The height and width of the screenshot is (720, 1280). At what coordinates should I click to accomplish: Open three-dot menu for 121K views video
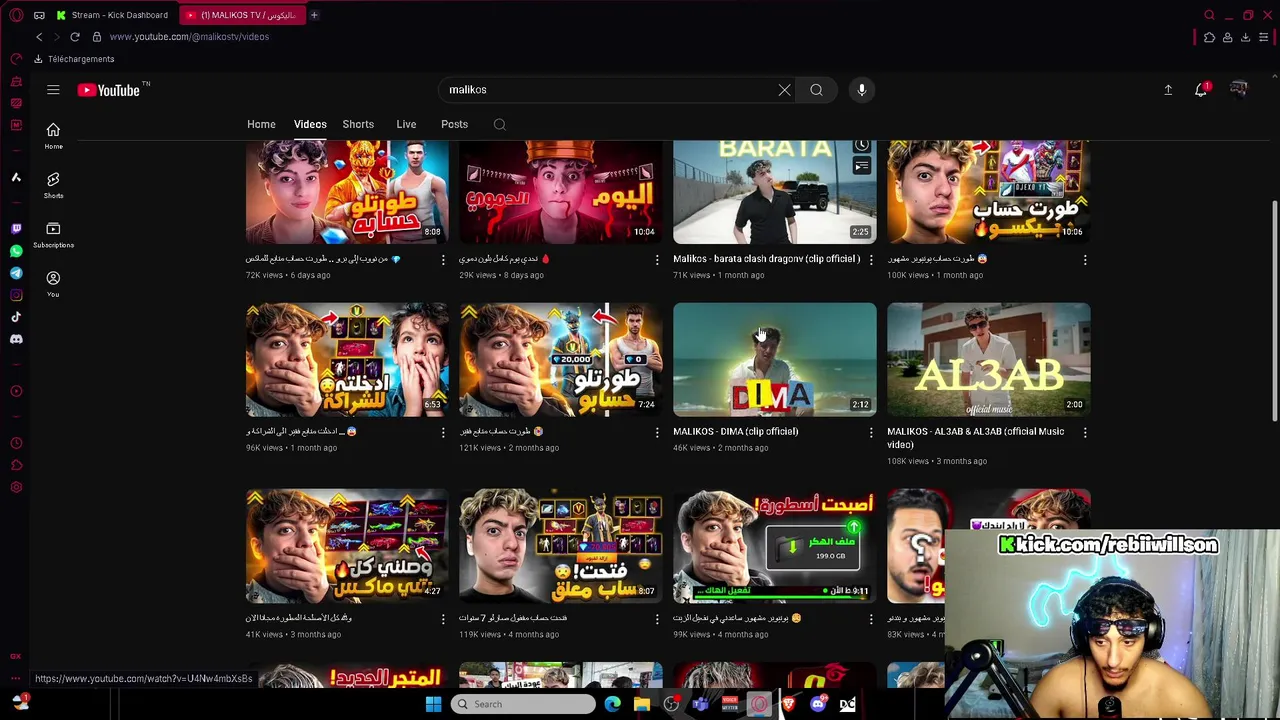[657, 433]
